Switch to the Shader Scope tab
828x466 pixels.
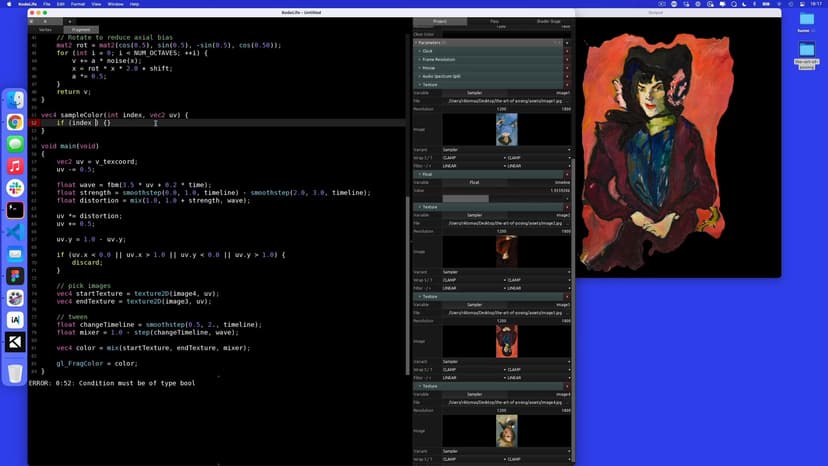click(548, 21)
